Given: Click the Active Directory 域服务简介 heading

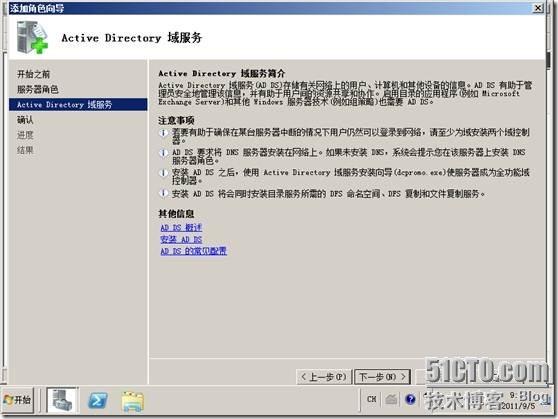Looking at the screenshot, I should (222, 73).
